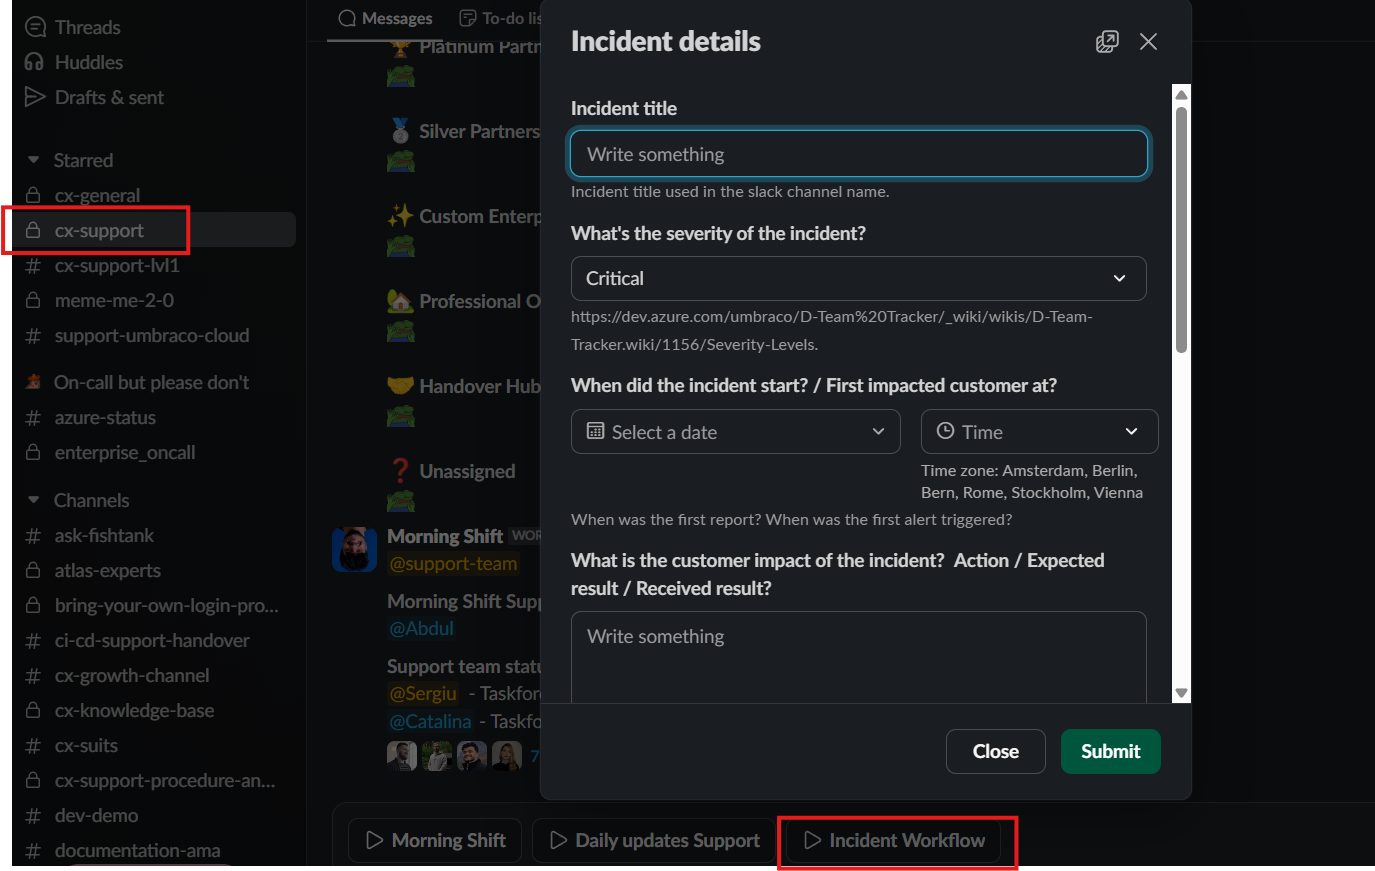The width and height of the screenshot is (1375, 871).
Task: Click the scrollbar down arrow in the dialog
Action: 1181,693
